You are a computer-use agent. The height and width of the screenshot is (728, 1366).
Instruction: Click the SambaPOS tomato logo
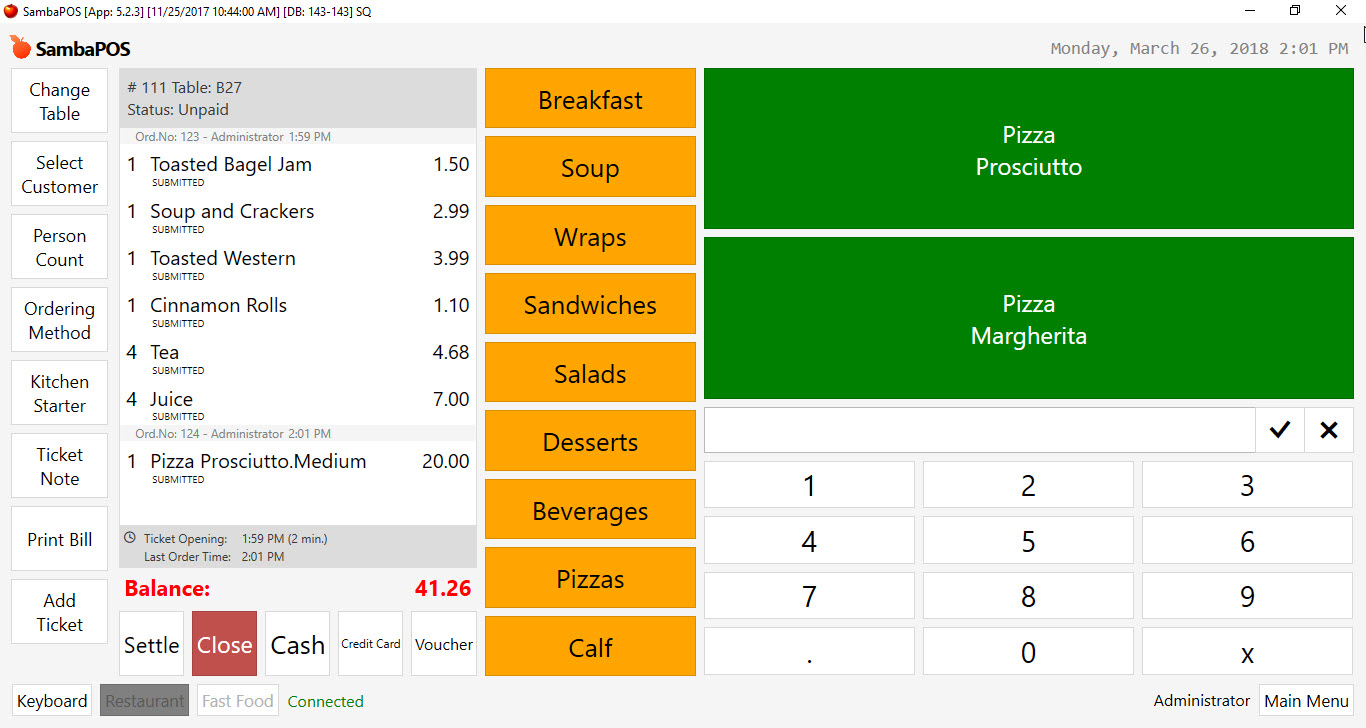(20, 47)
